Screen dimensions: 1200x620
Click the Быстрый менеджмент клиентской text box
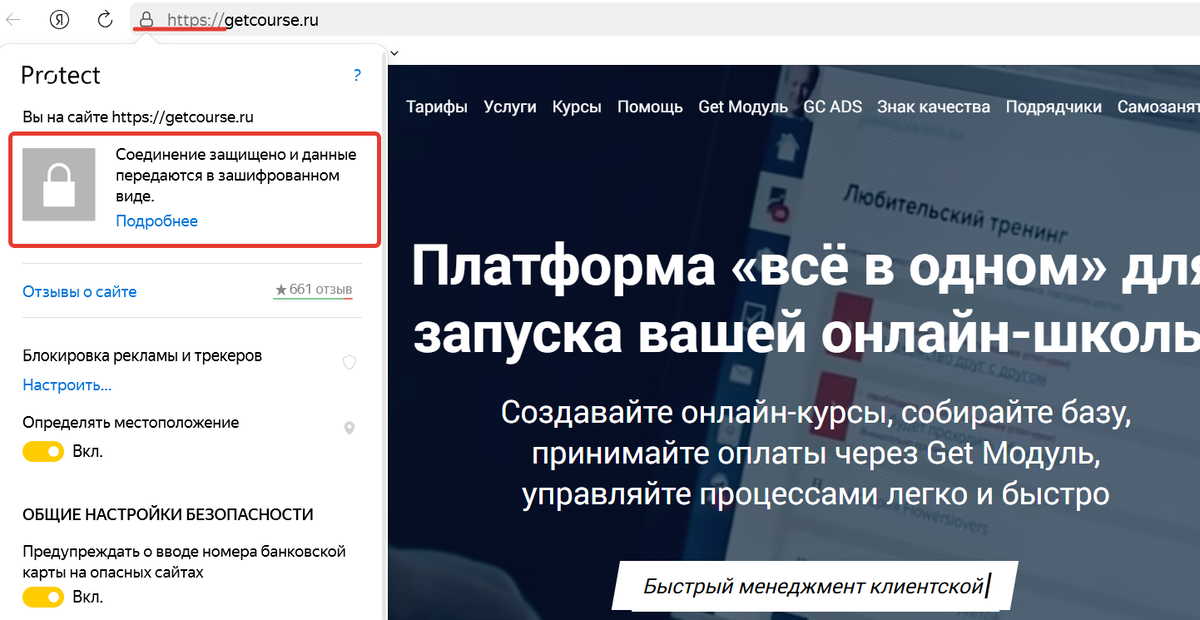(814, 586)
